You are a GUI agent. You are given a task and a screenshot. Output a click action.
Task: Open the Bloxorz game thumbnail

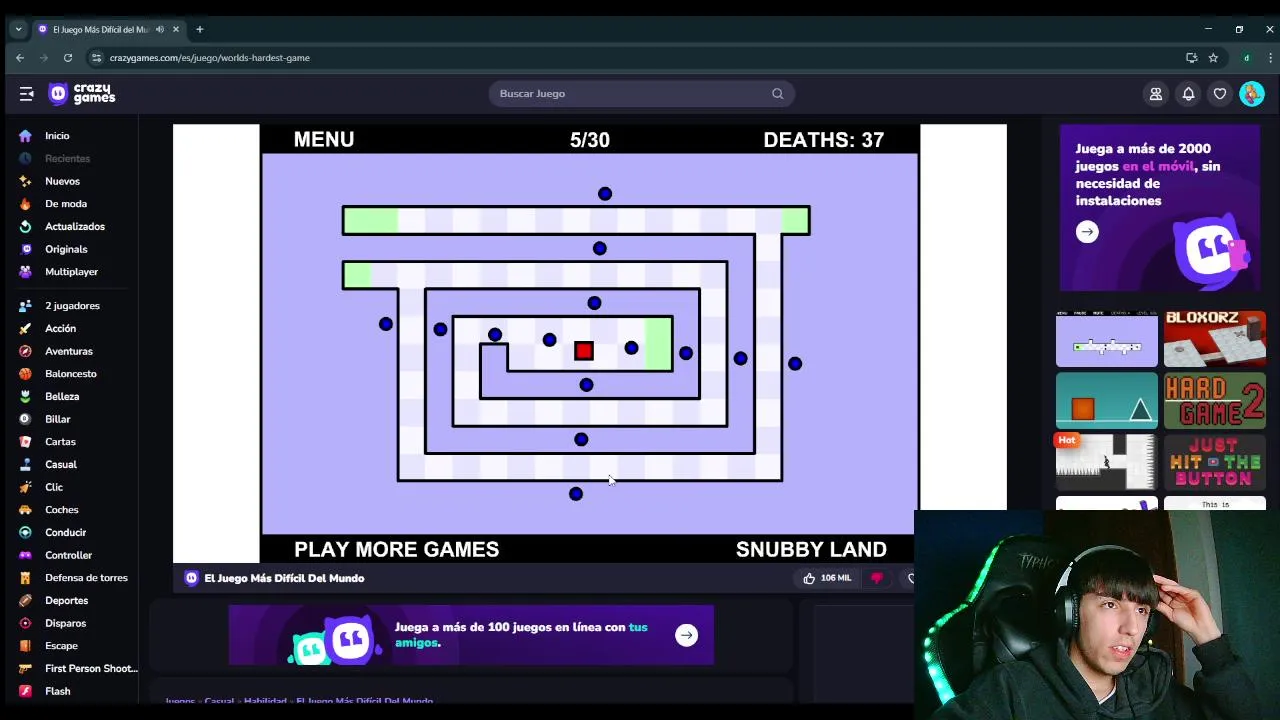[x=1215, y=339]
